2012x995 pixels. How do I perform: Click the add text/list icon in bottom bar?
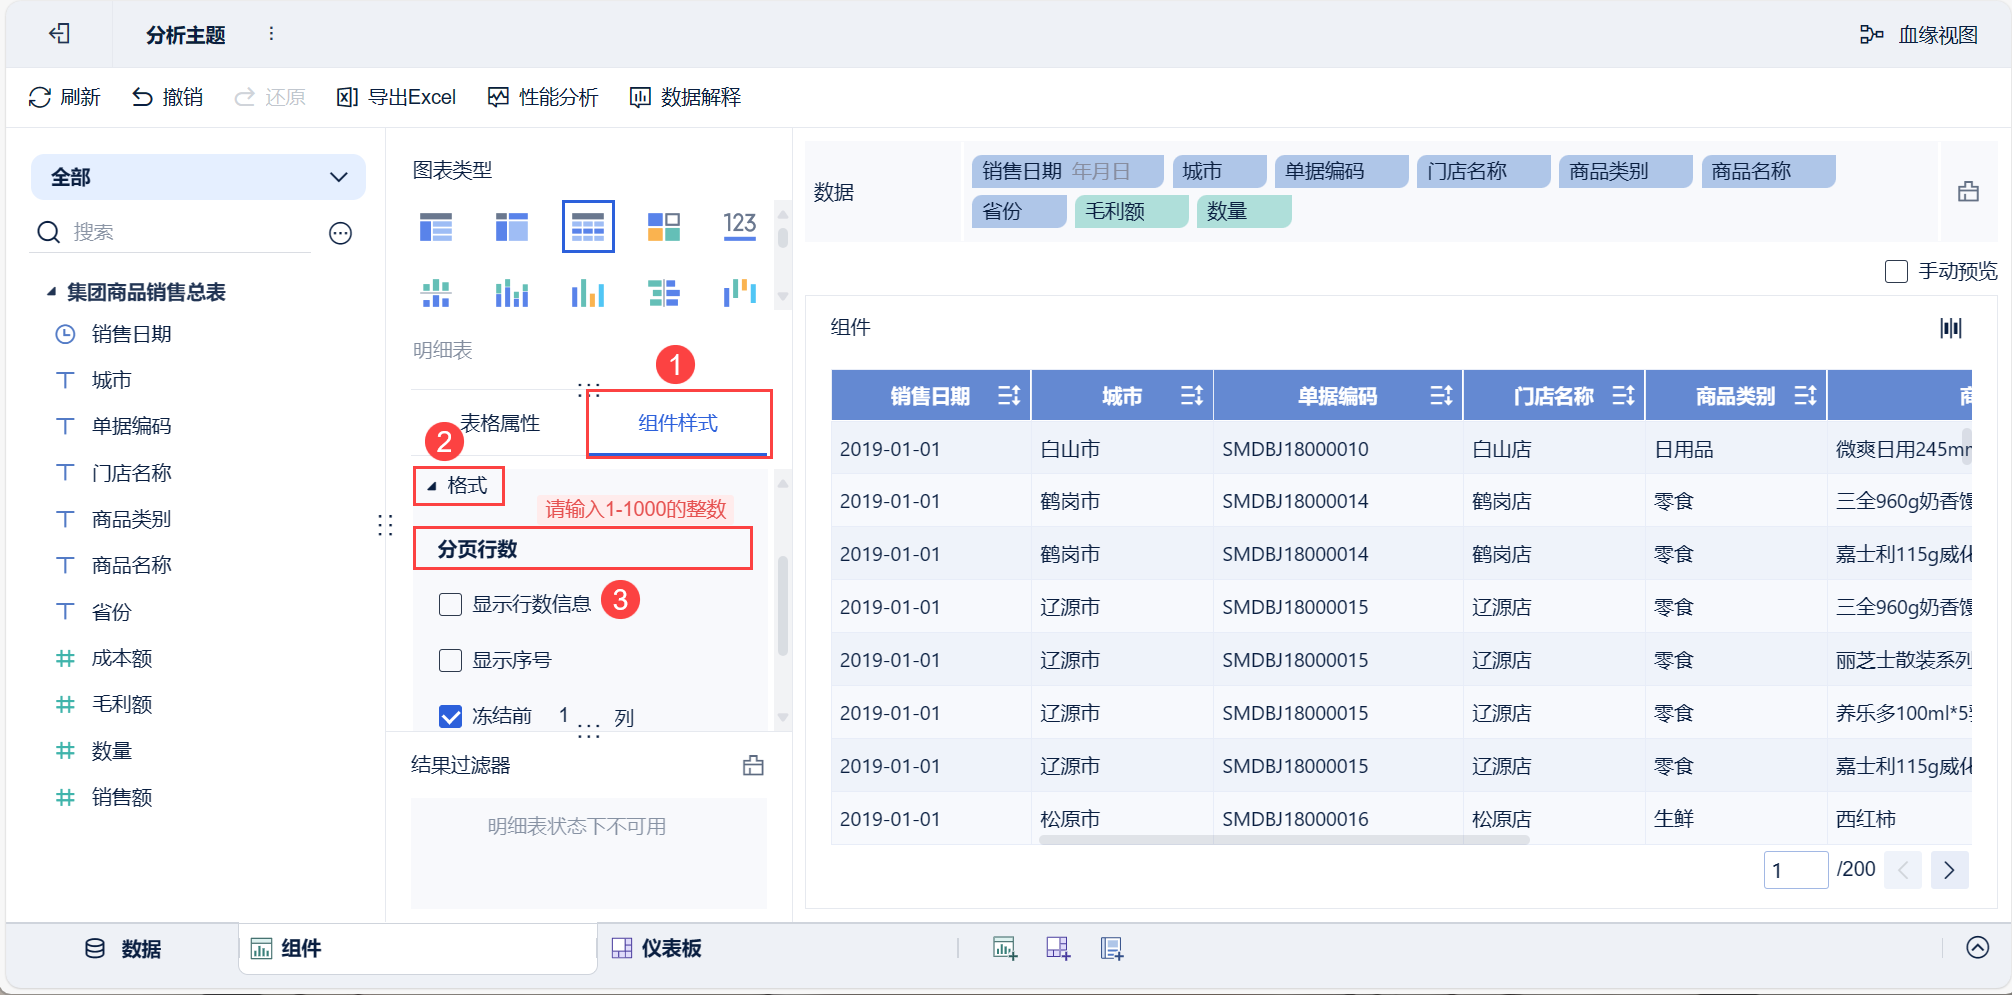[x=1112, y=948]
